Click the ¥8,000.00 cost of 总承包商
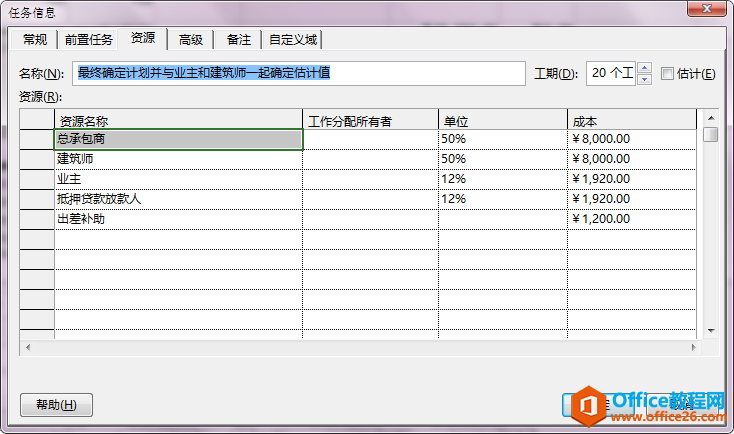This screenshot has width=734, height=434. click(631, 140)
